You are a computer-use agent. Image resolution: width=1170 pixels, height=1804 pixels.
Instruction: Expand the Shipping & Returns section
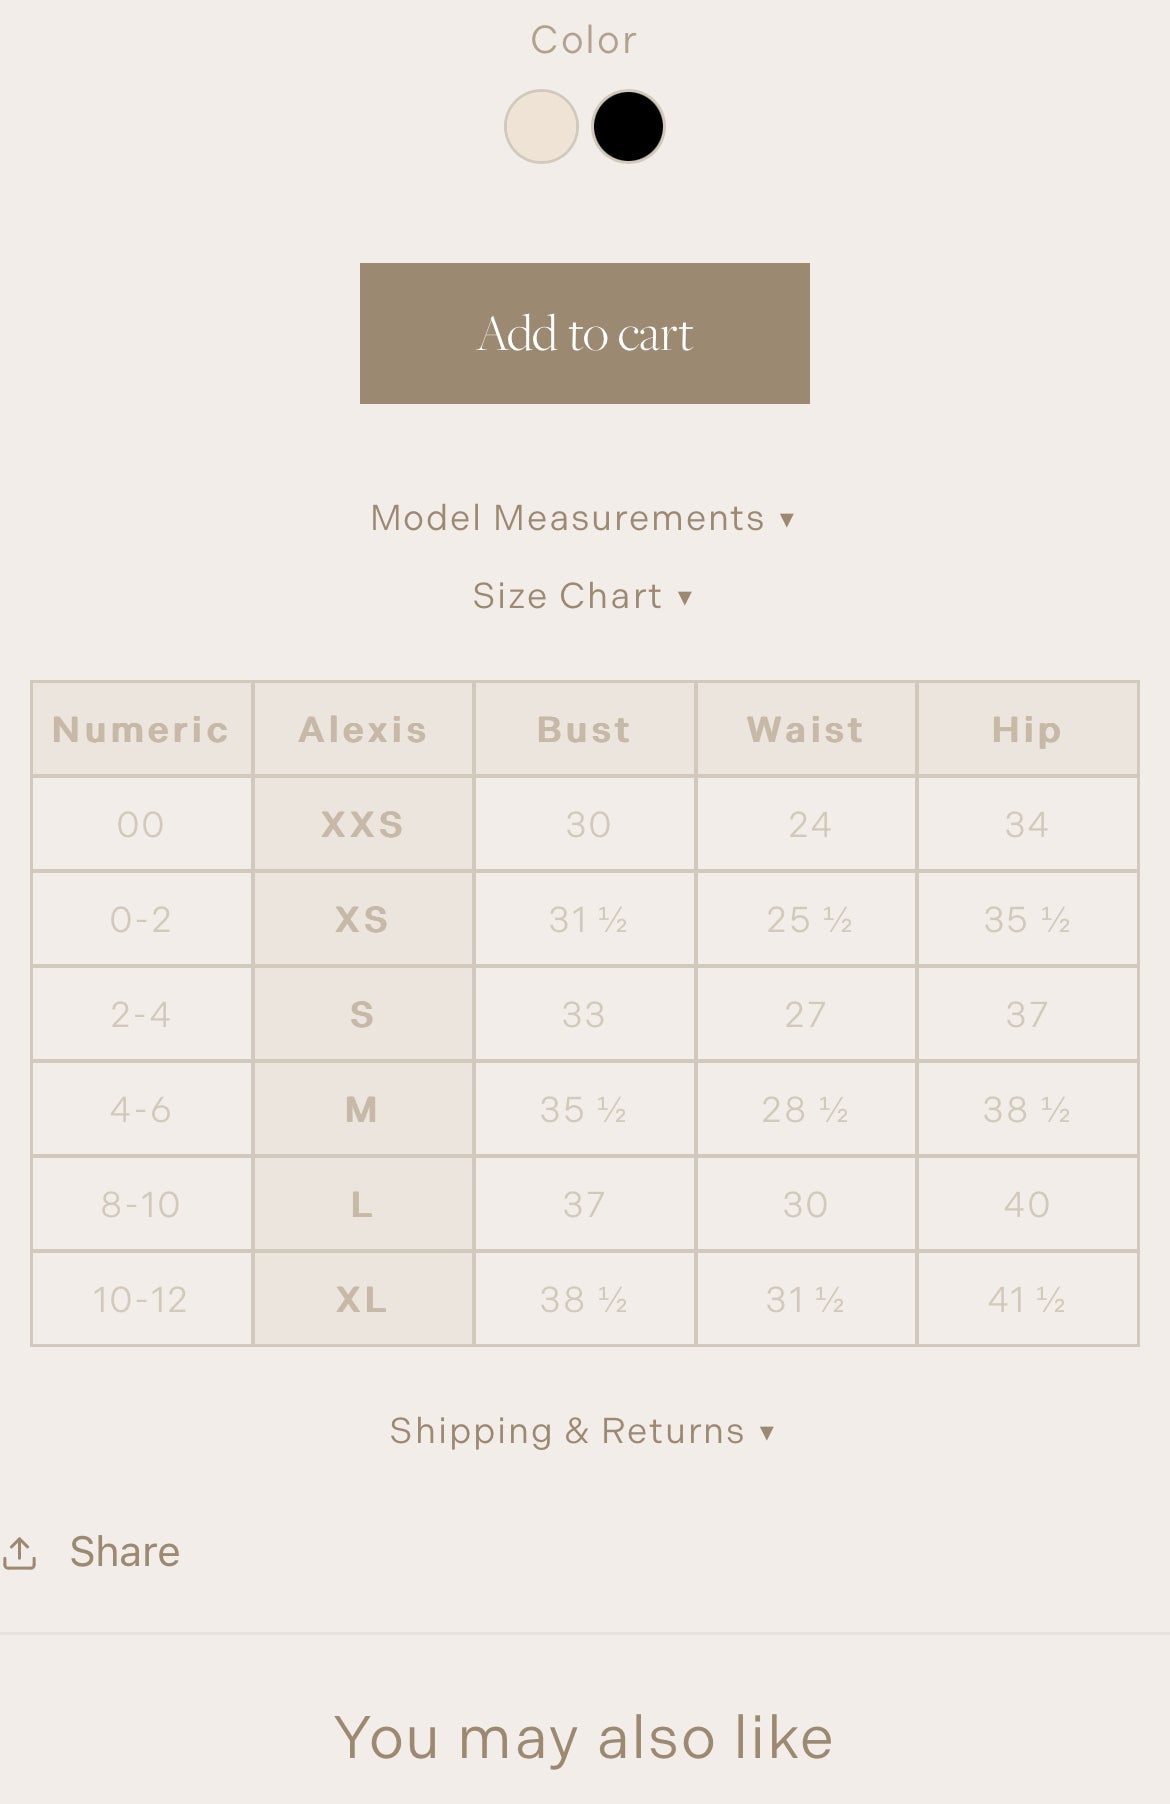[583, 1431]
